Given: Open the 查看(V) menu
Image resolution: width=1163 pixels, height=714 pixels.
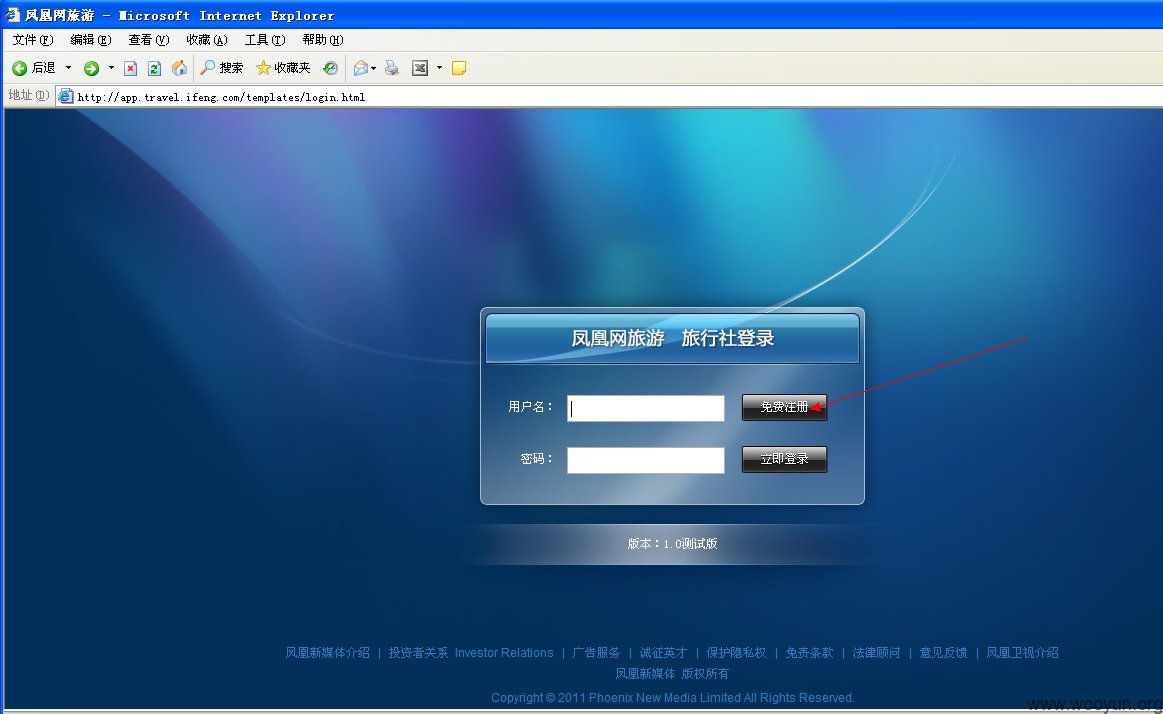Looking at the screenshot, I should (148, 40).
